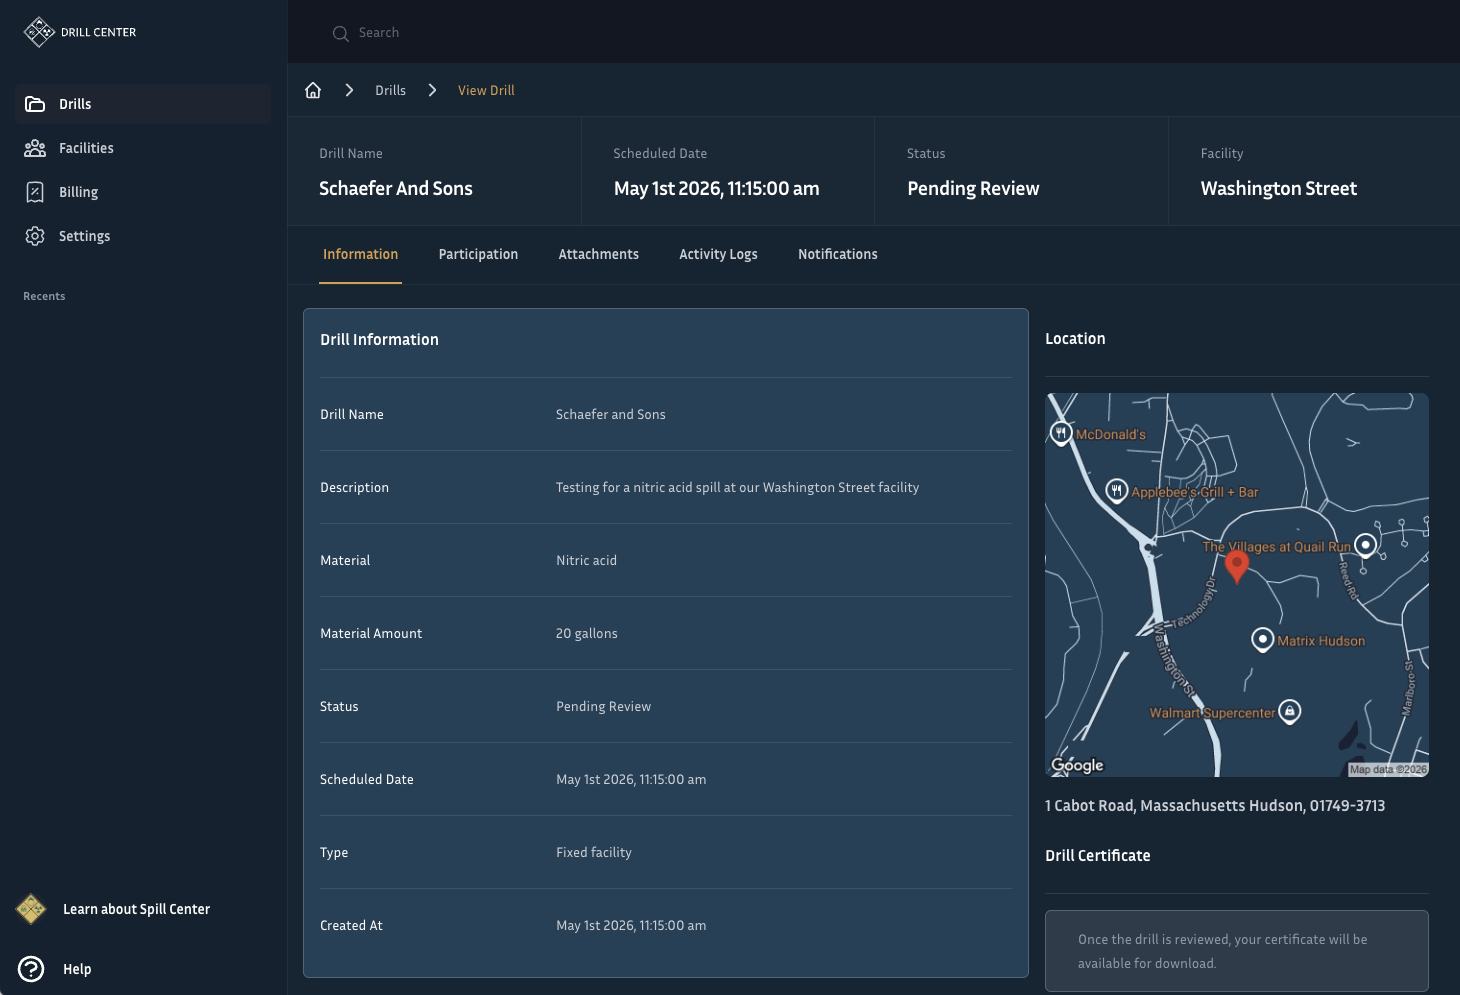Click the Matrix Hudson map marker
The image size is (1460, 995).
(1263, 639)
